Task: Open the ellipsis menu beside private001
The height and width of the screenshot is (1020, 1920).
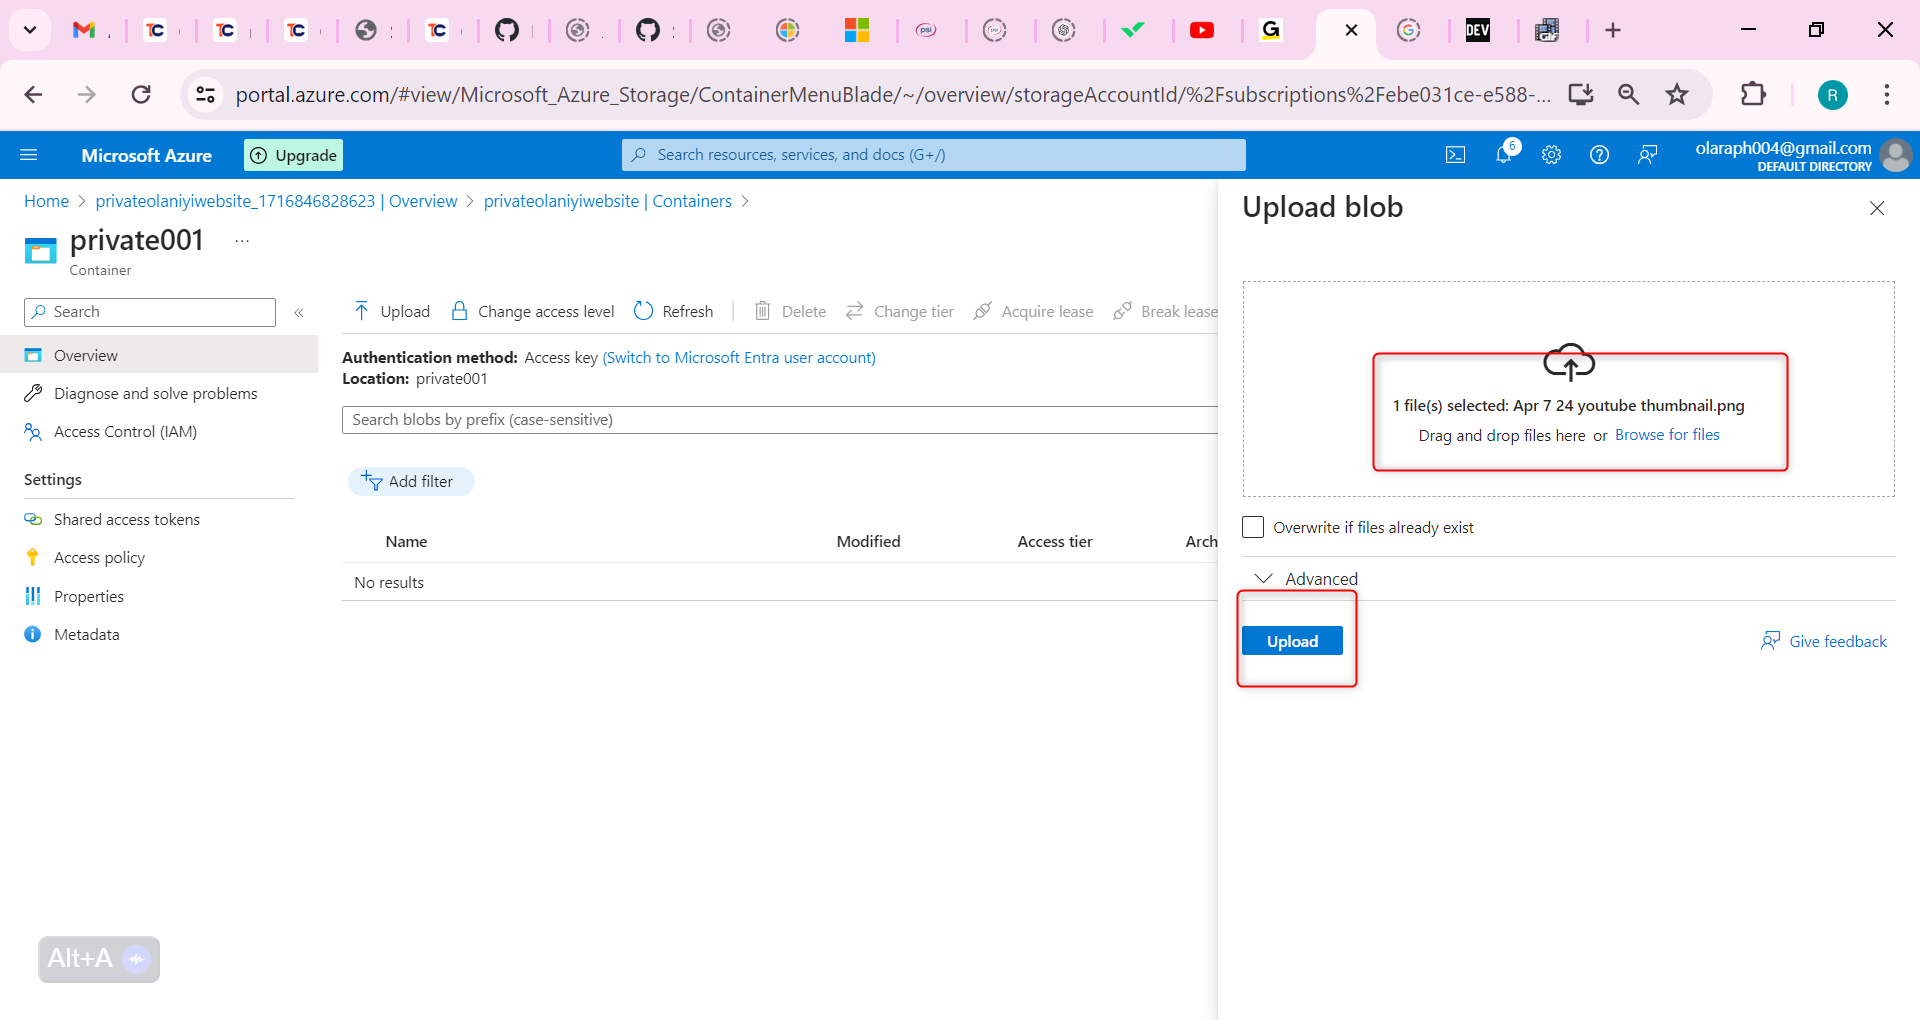Action: coord(240,240)
